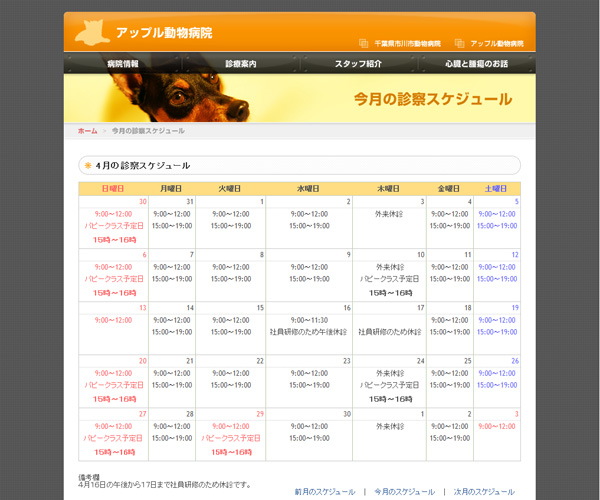Click date number 26 on Saturday

tap(515, 361)
